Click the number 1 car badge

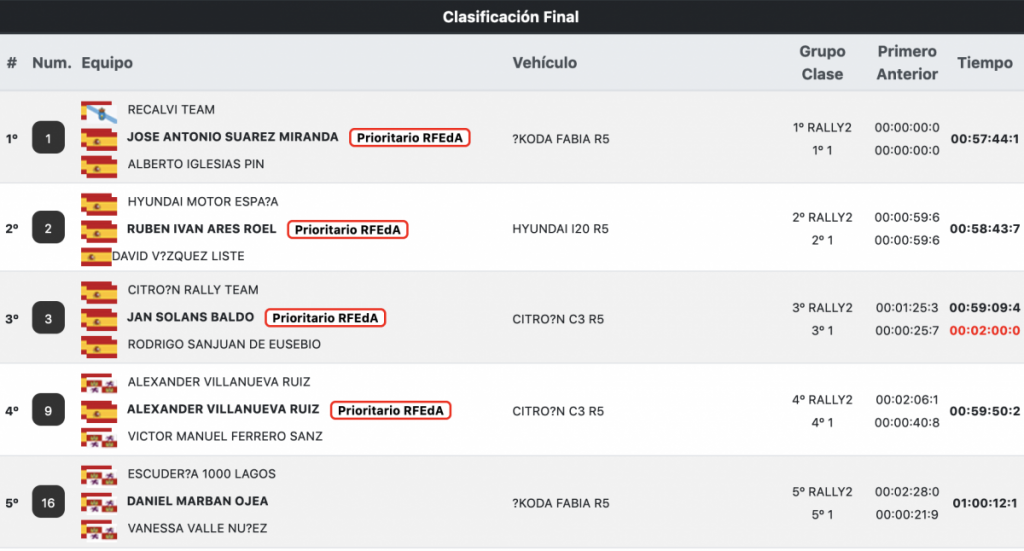point(48,138)
